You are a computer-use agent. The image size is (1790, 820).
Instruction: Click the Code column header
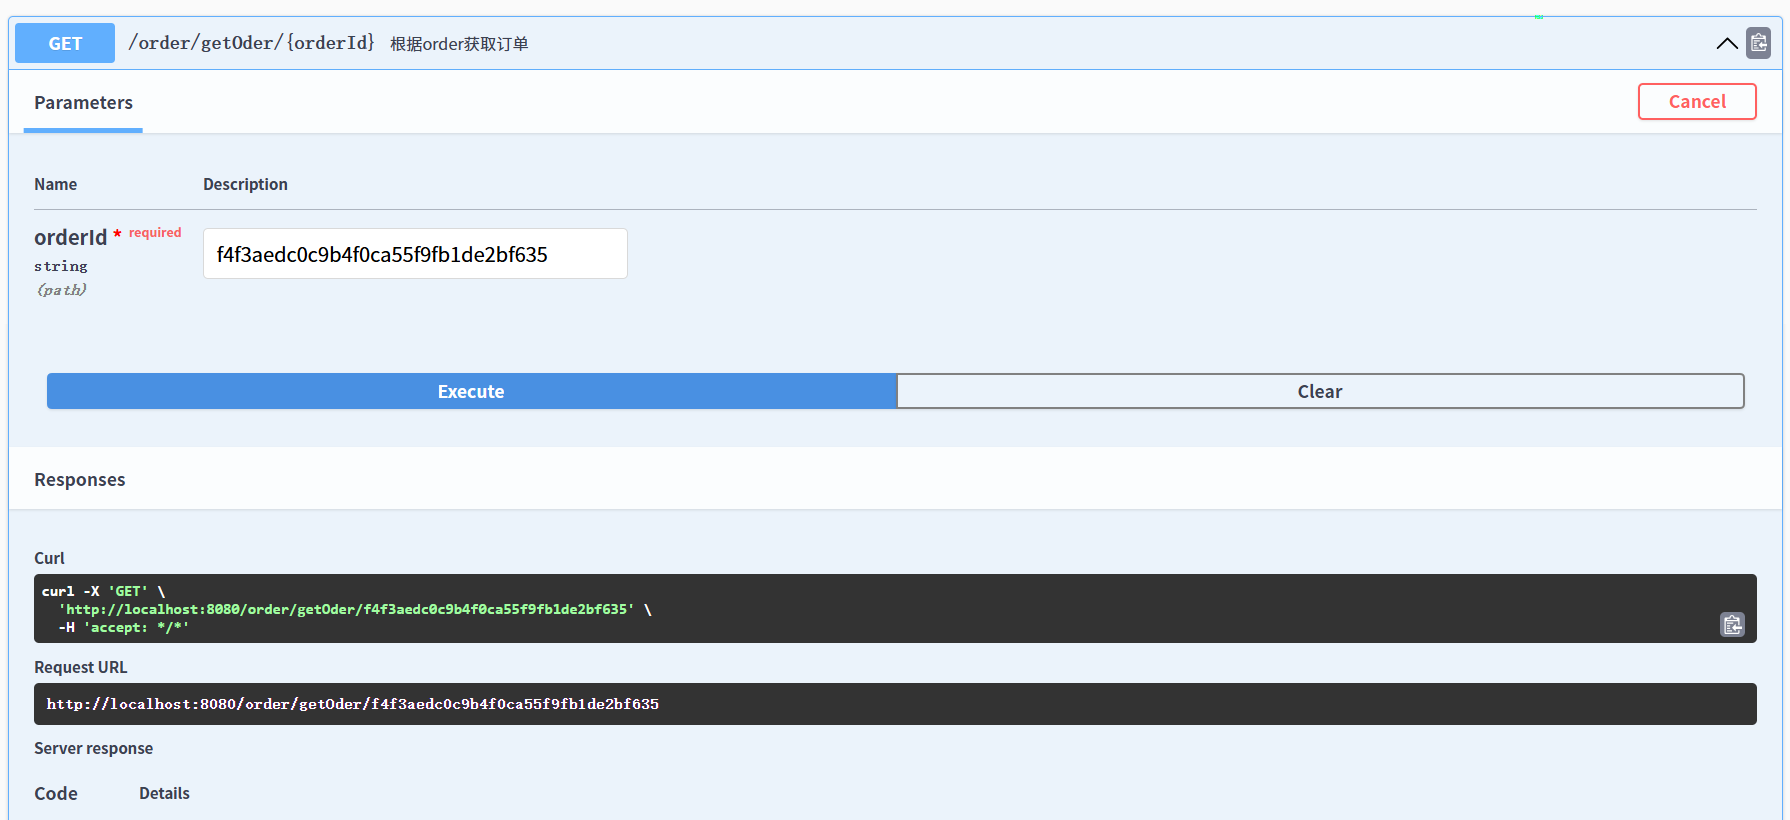[x=56, y=793]
